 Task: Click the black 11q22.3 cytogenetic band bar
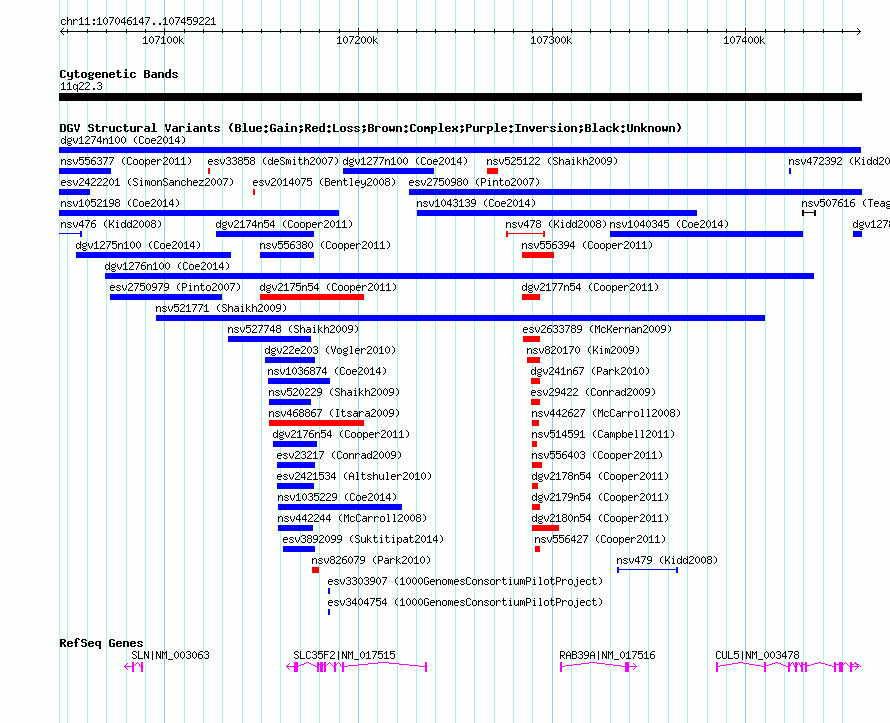click(460, 97)
